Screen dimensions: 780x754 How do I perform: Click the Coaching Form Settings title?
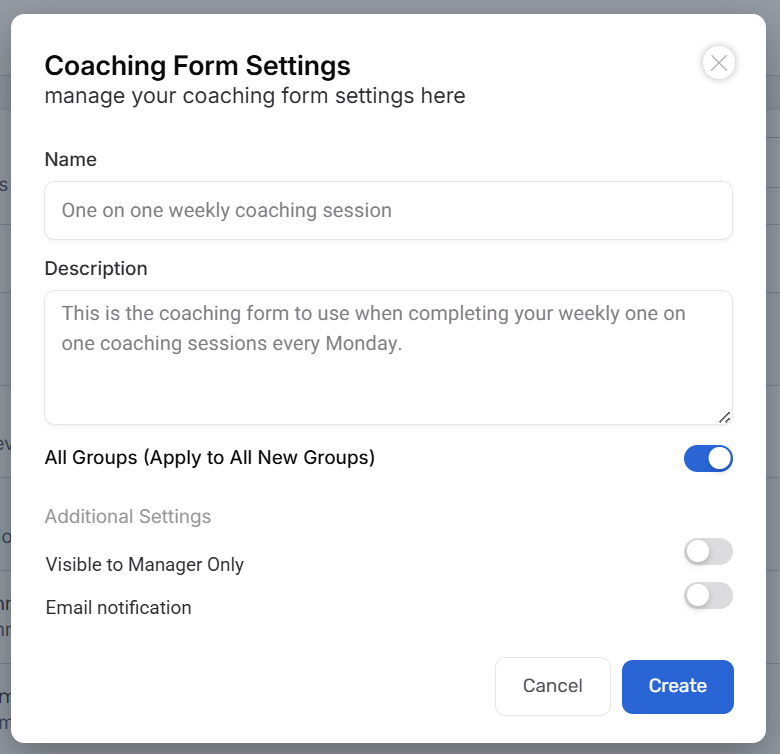198,66
